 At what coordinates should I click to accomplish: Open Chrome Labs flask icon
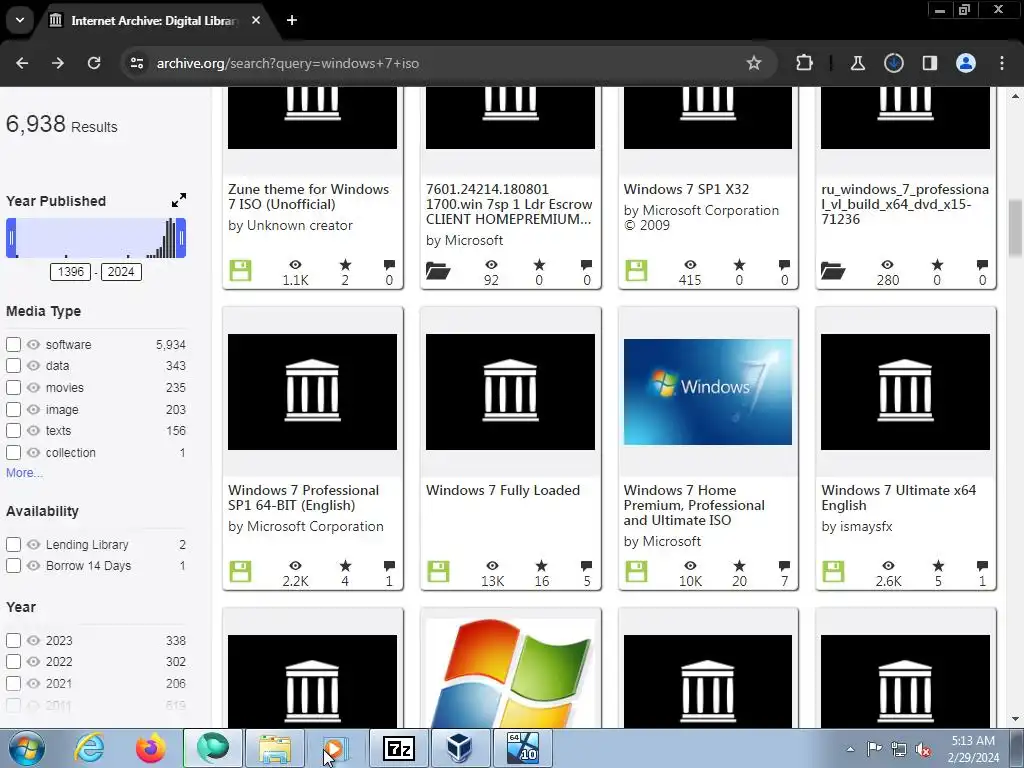click(x=857, y=63)
